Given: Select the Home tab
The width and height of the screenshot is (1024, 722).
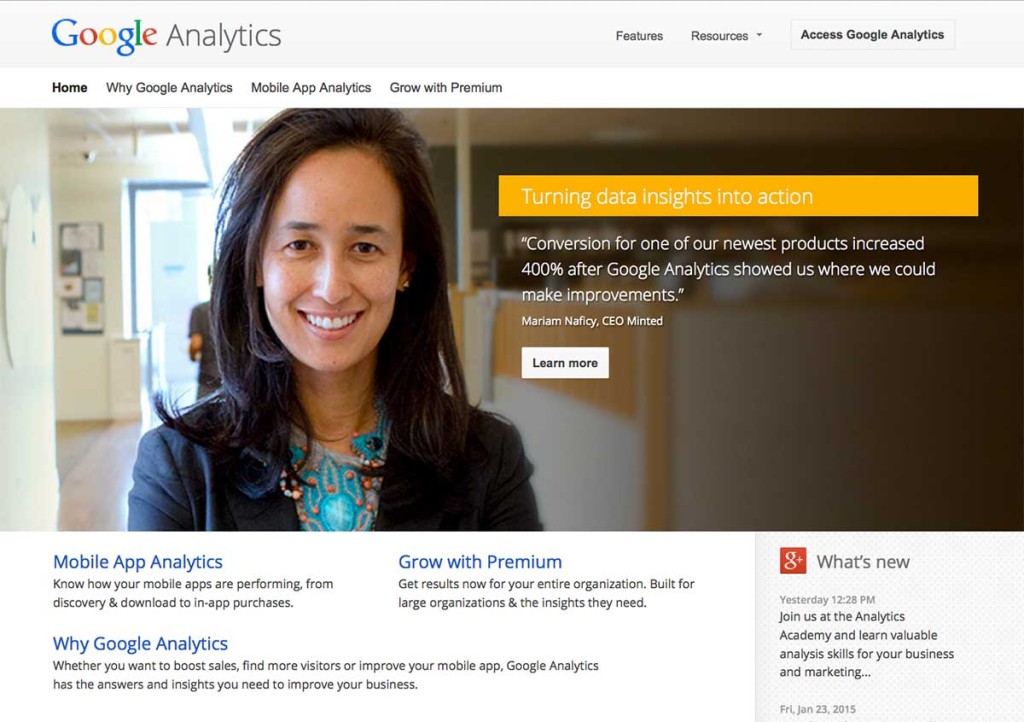Looking at the screenshot, I should pyautogui.click(x=69, y=87).
